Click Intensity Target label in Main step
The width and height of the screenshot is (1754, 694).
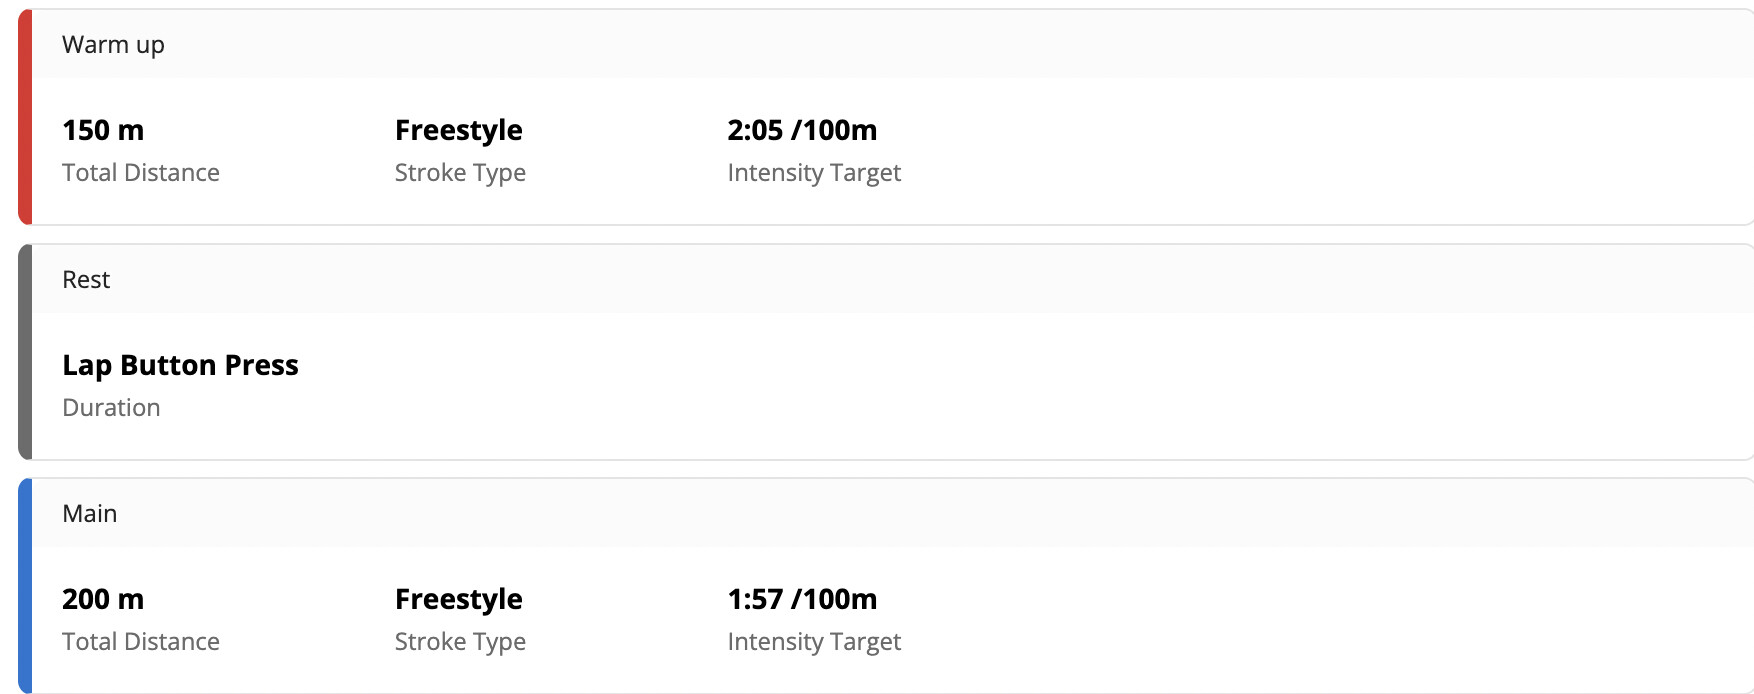814,642
